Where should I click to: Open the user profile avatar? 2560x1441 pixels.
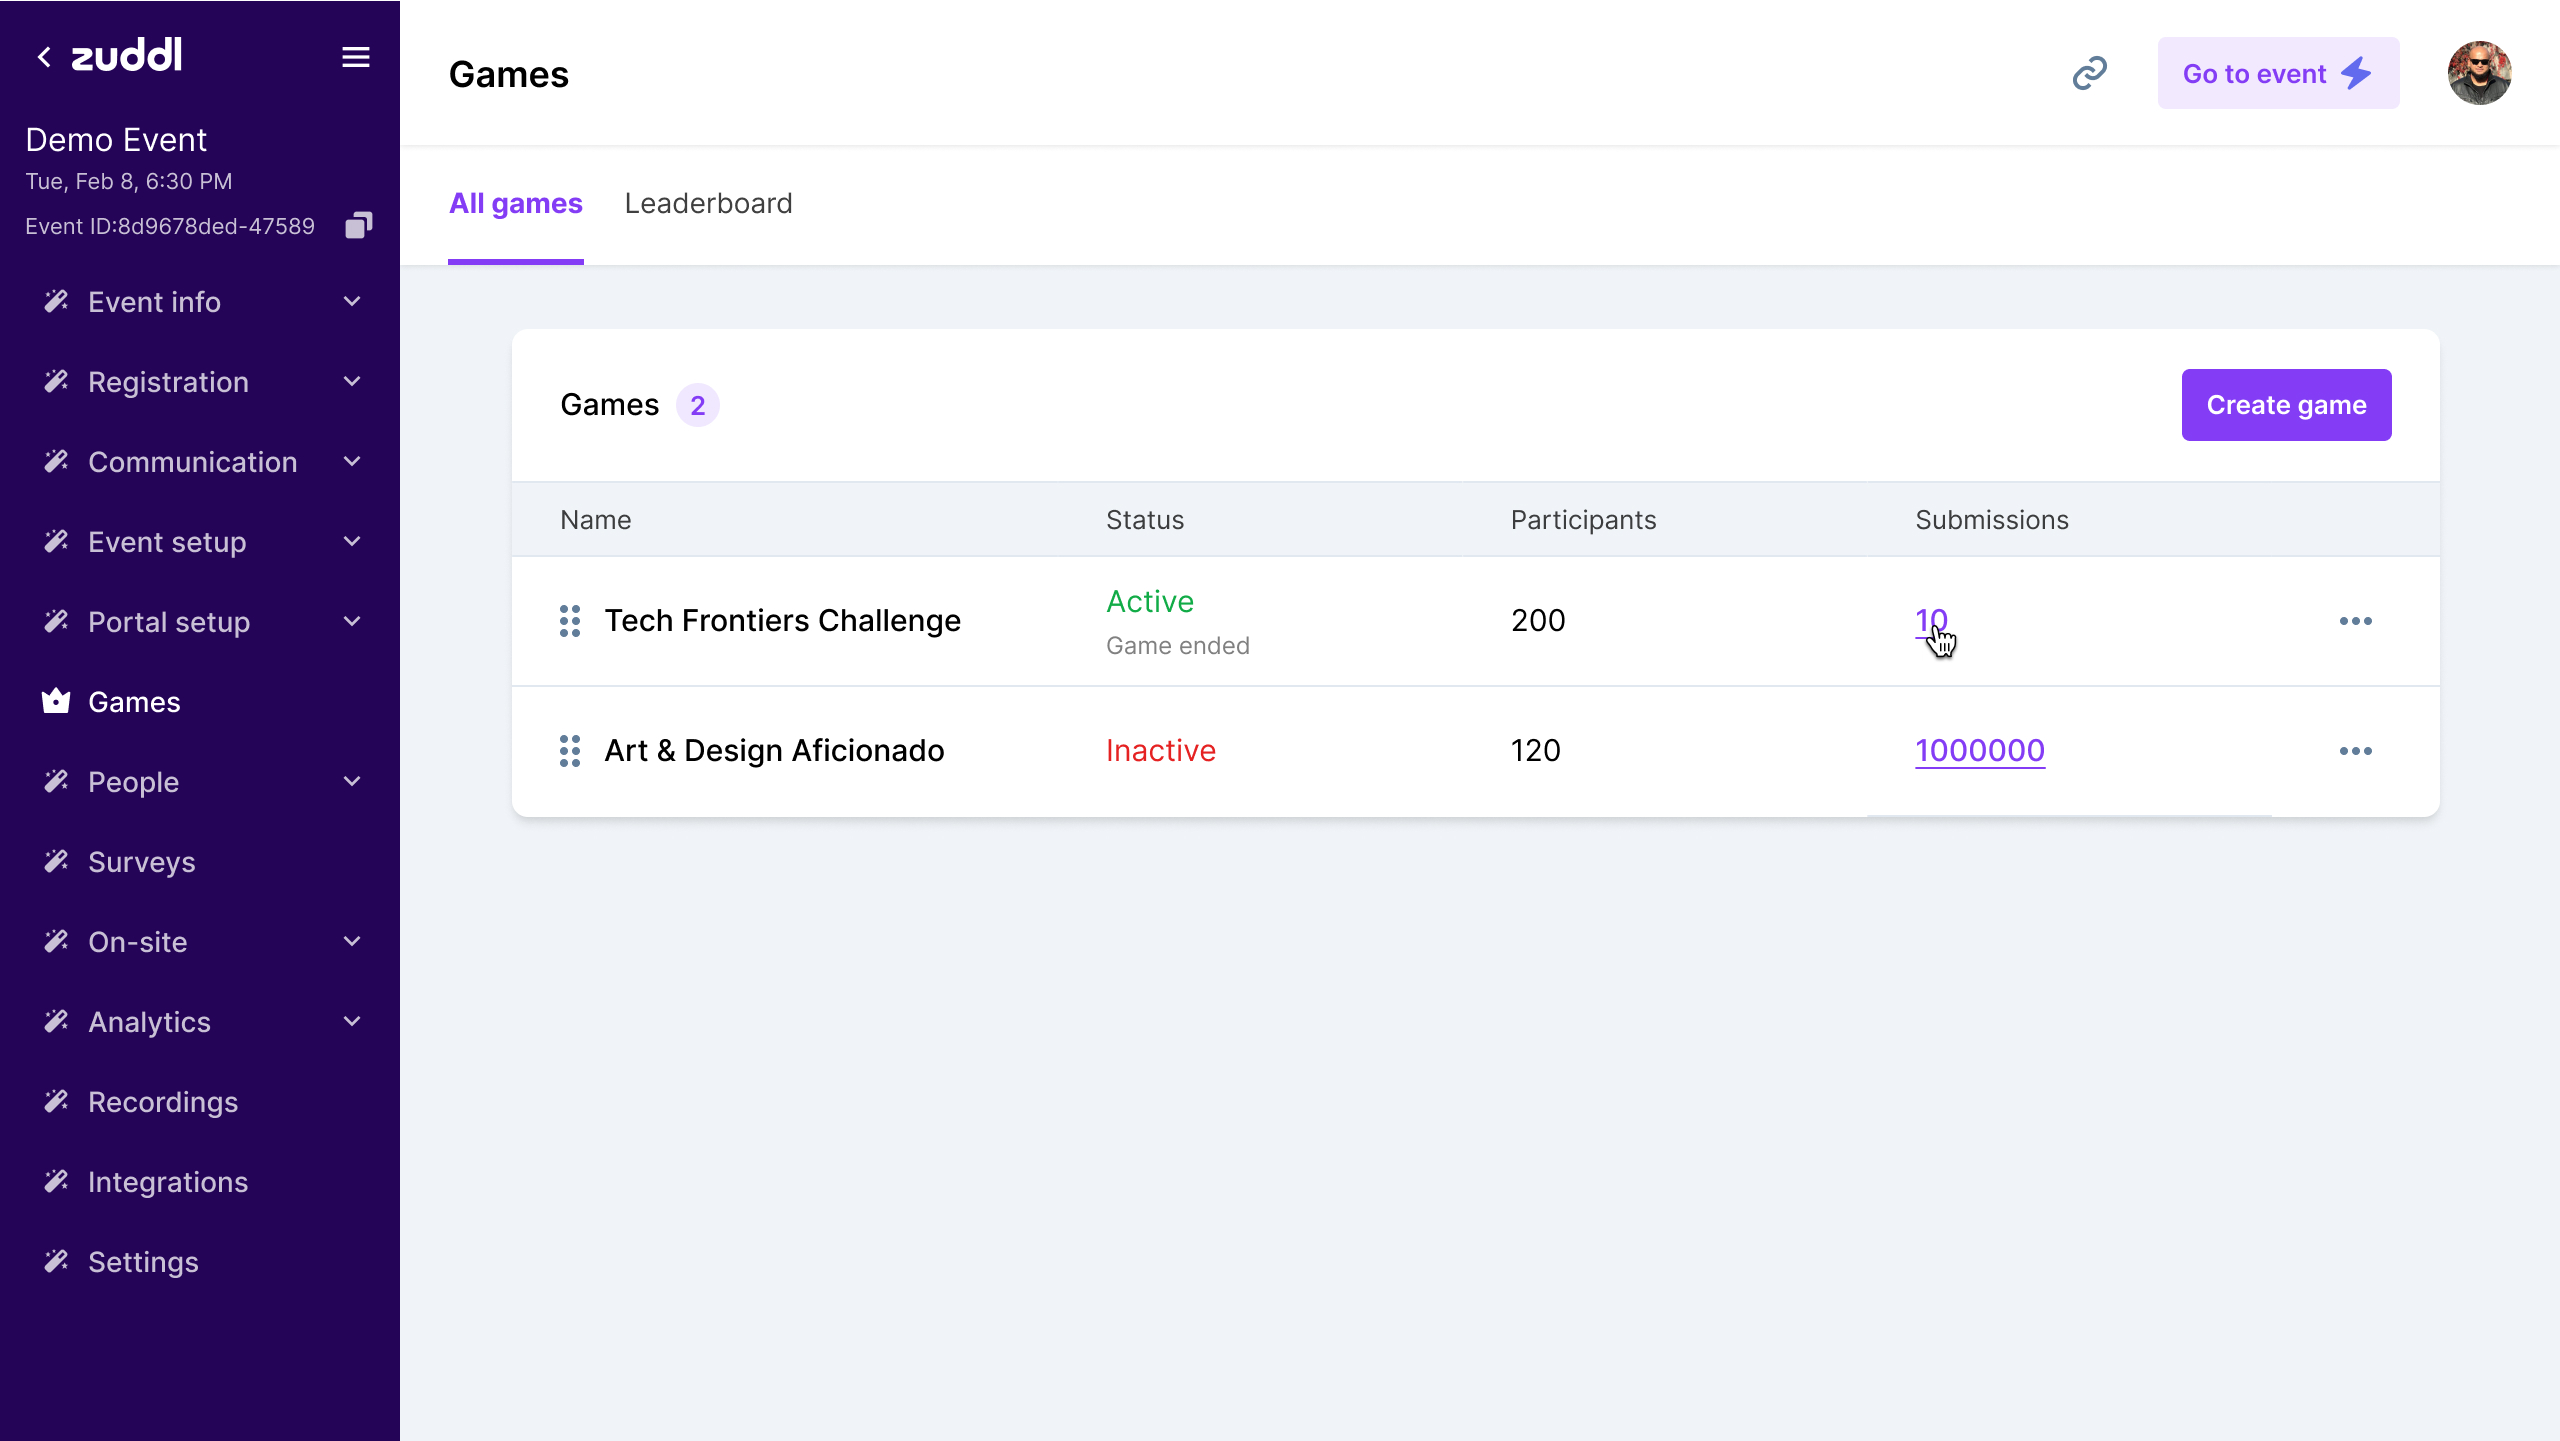click(2478, 73)
